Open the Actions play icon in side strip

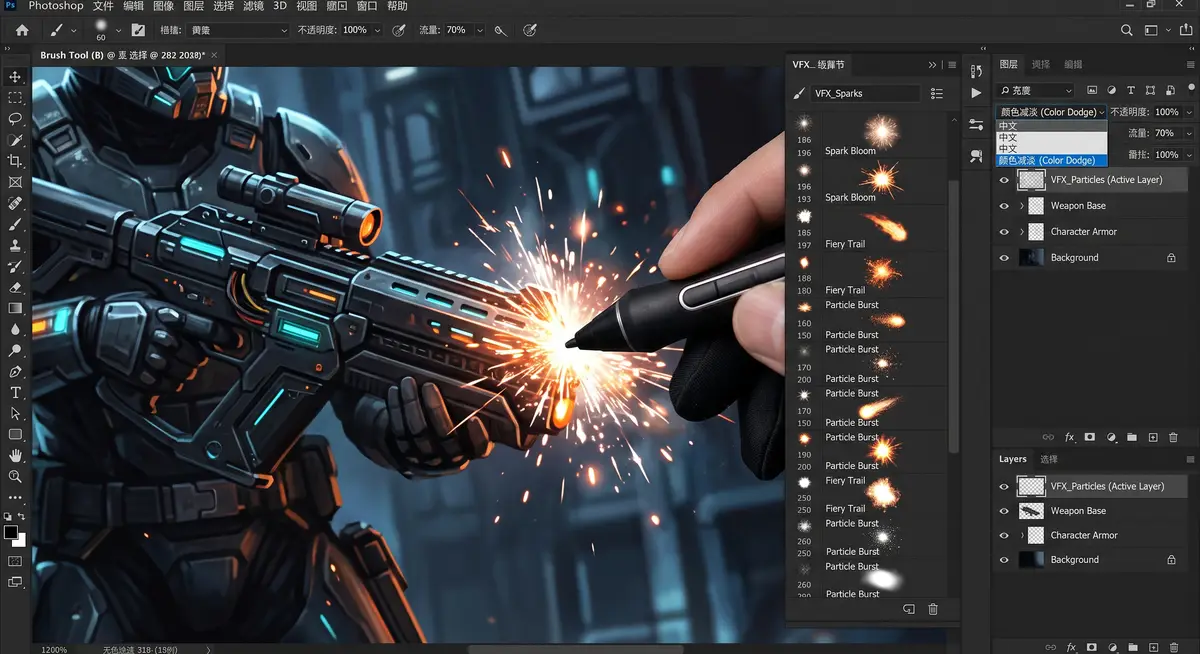[x=976, y=93]
